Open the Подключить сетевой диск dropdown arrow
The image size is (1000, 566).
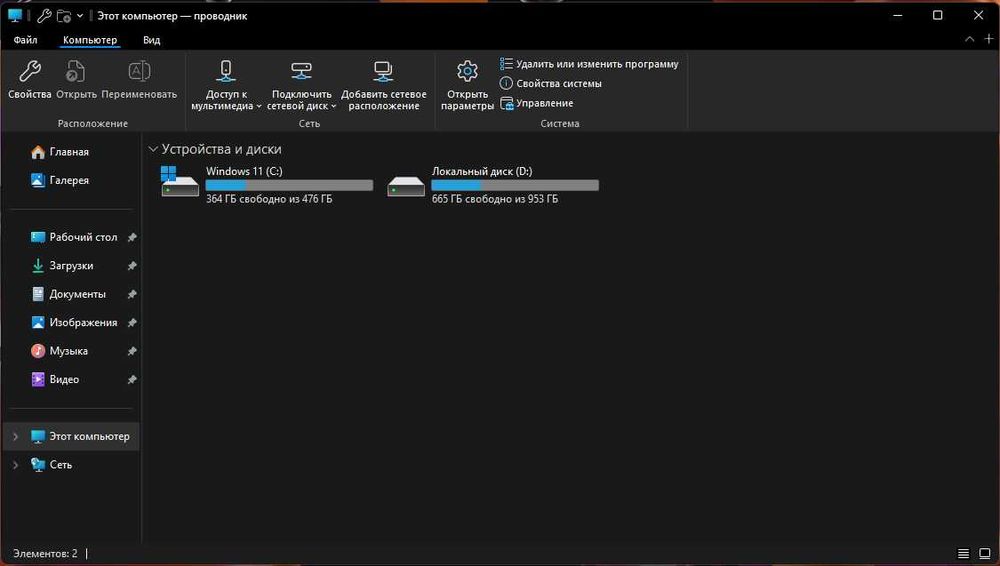tap(334, 107)
